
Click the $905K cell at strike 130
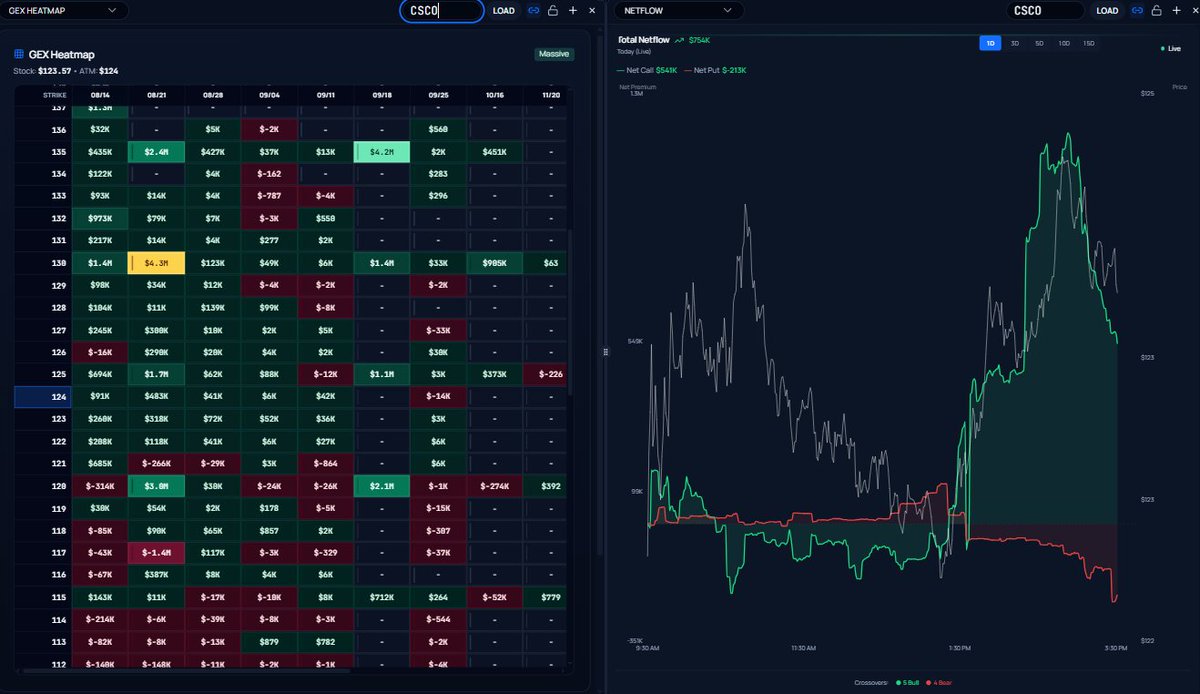[494, 263]
